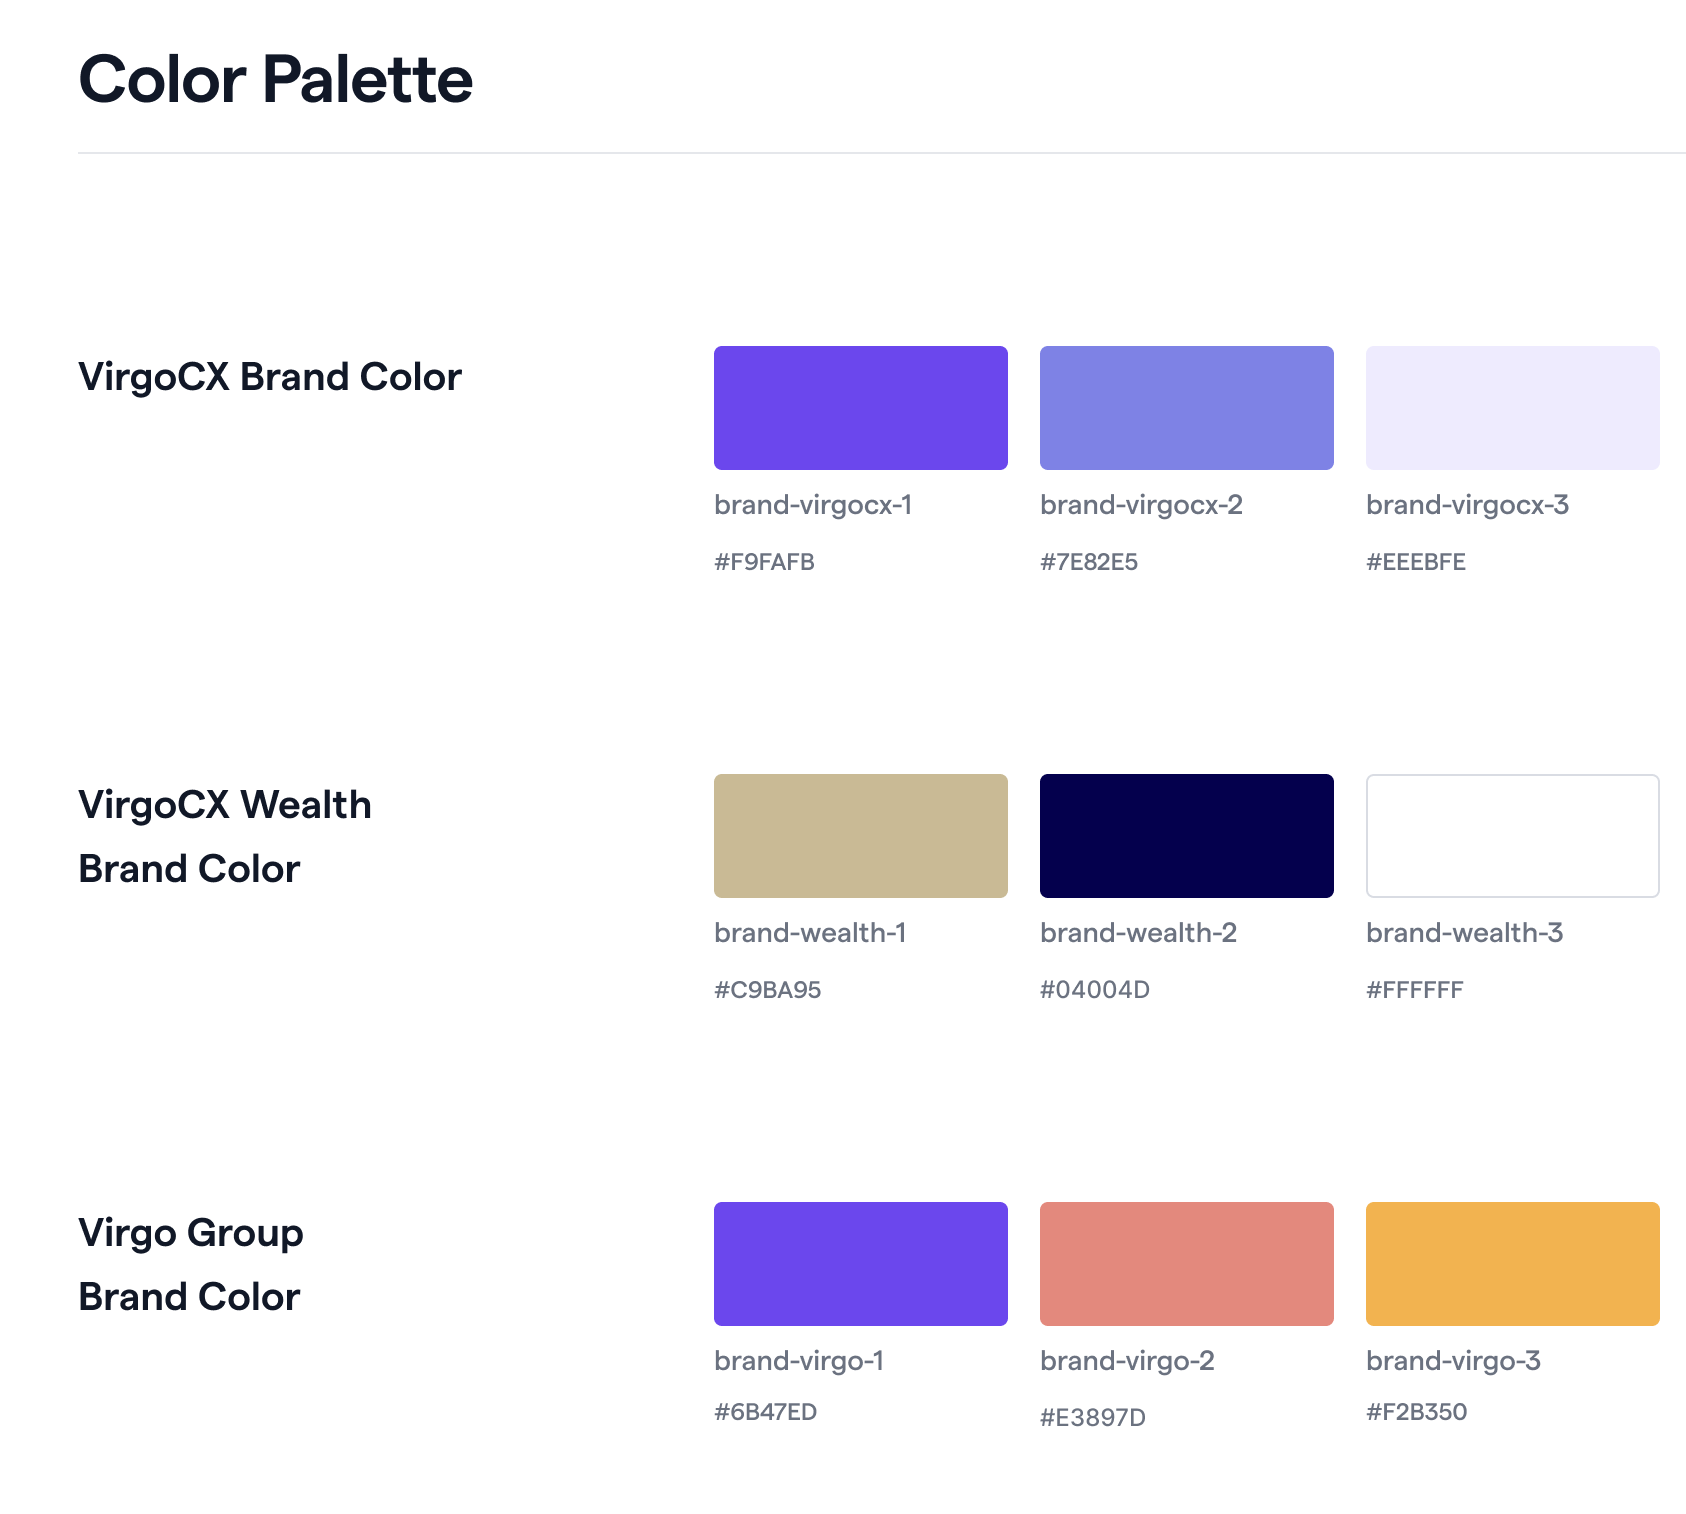
Task: Choose the brand-wealth-2 dark navy swatch
Action: (x=1186, y=836)
